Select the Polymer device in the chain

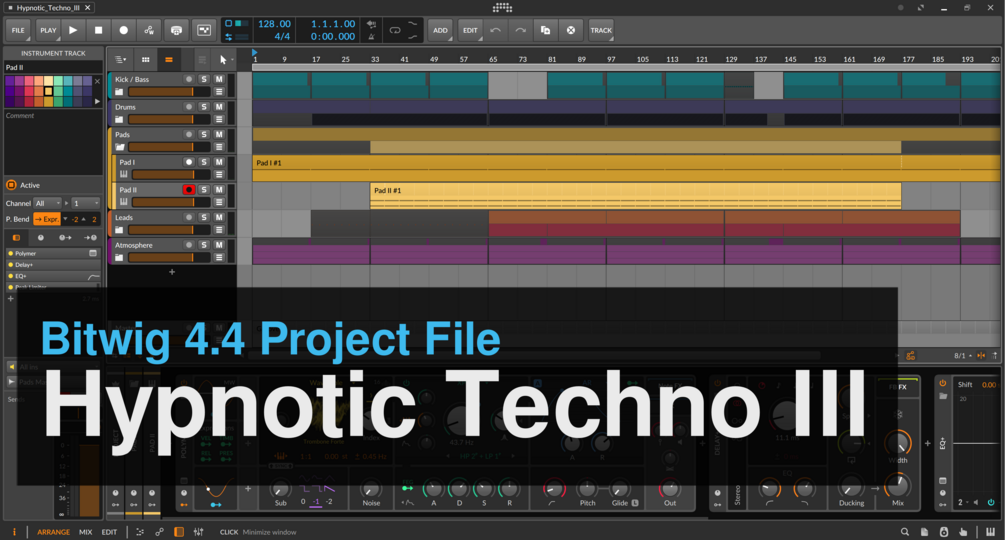coord(53,254)
